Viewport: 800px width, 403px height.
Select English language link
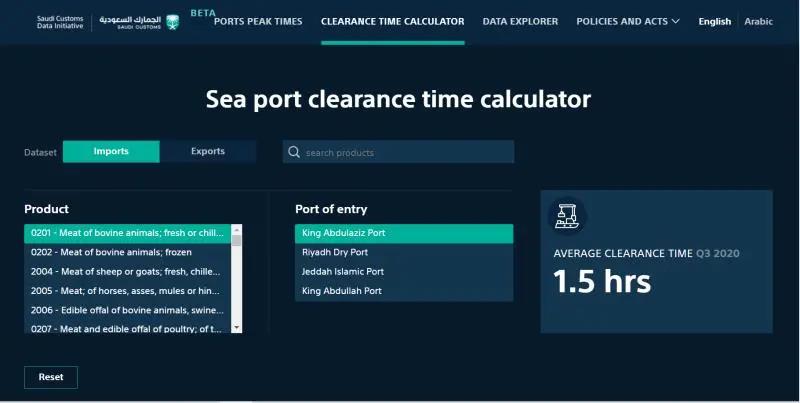point(715,21)
